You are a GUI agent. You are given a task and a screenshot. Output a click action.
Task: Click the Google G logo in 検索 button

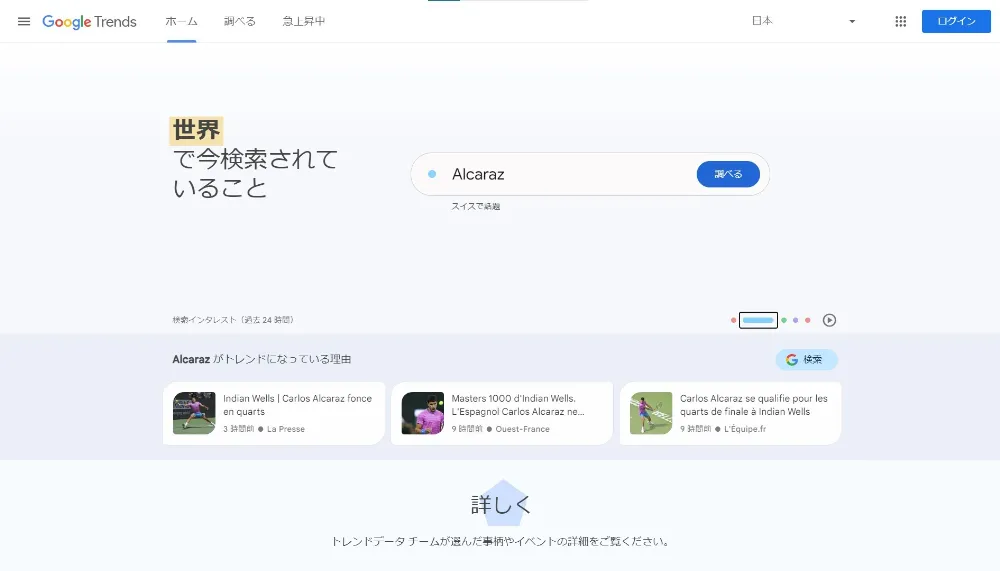[791, 360]
